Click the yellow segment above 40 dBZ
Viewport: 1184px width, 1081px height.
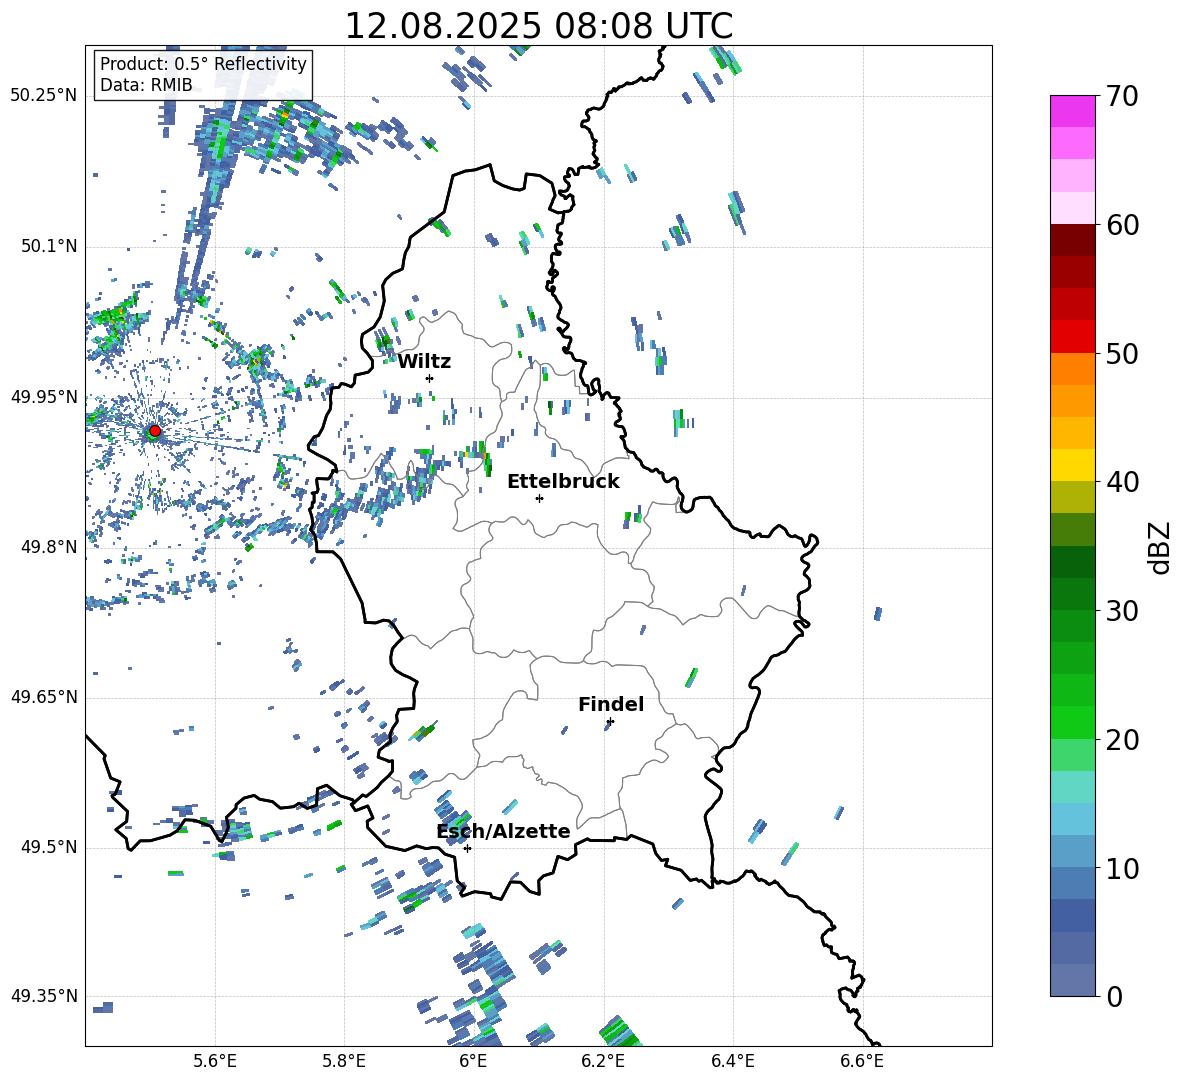(1072, 465)
